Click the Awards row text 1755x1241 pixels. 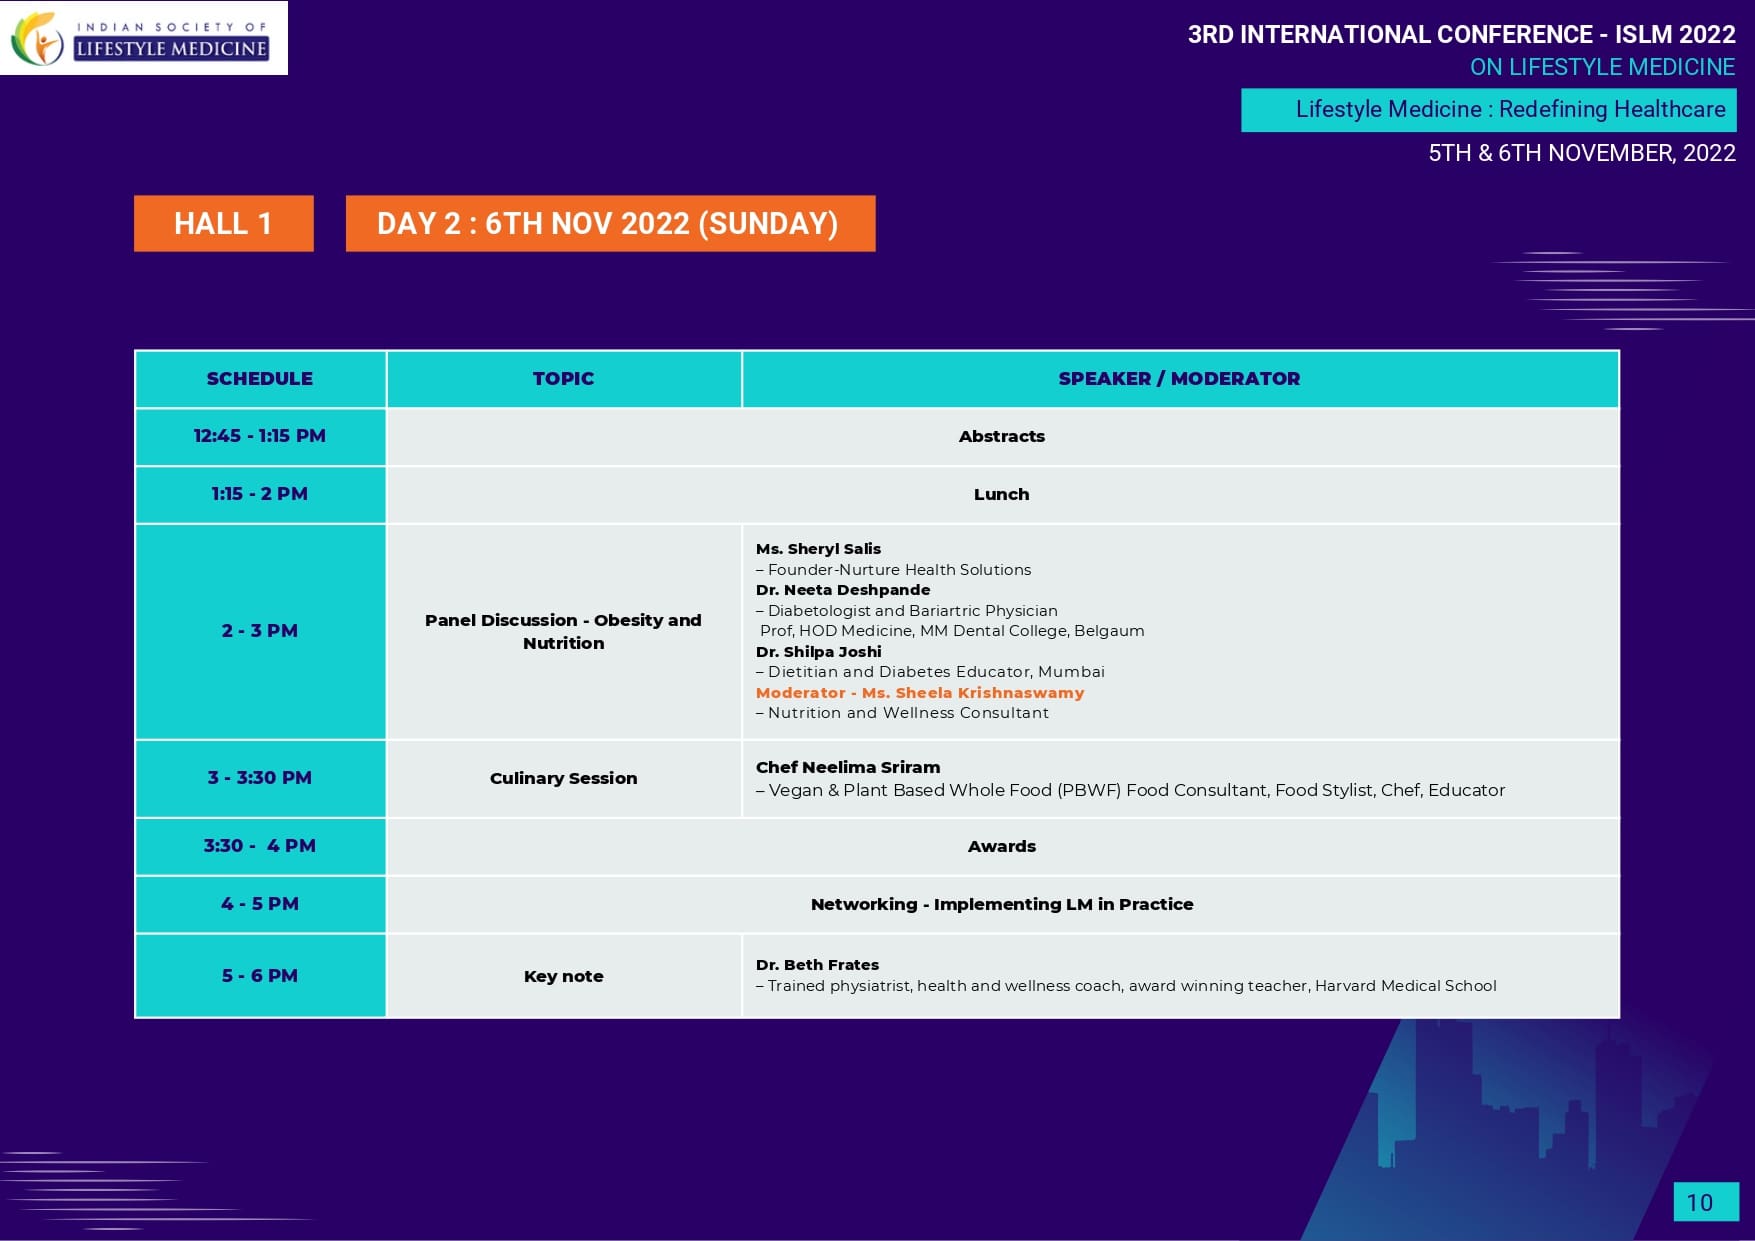[1001, 846]
